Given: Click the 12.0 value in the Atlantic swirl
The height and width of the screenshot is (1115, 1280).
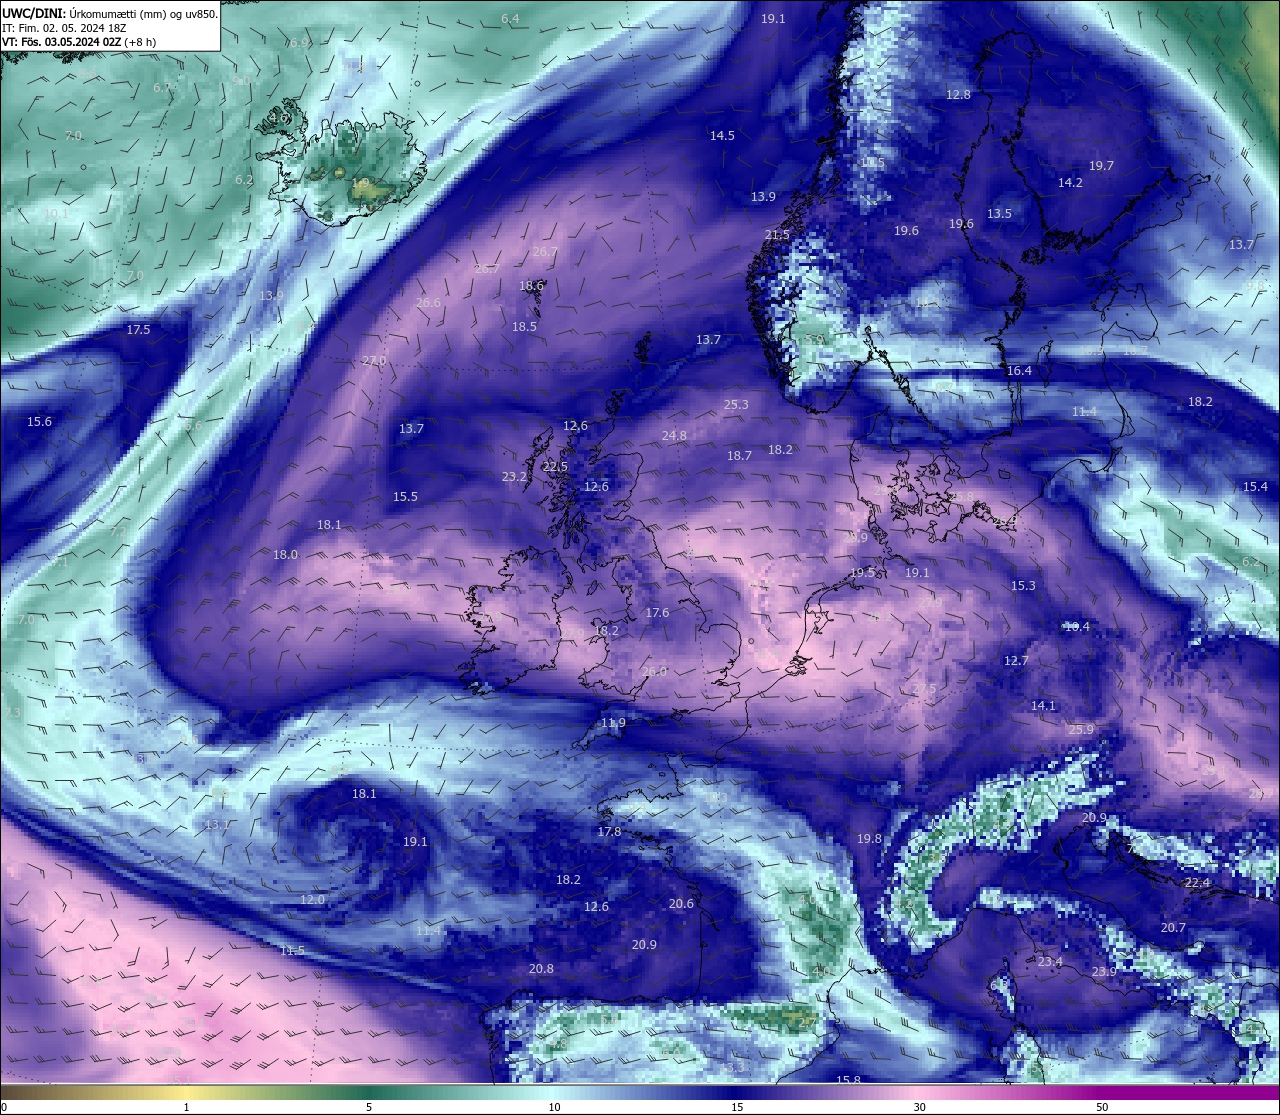Looking at the screenshot, I should click(312, 899).
